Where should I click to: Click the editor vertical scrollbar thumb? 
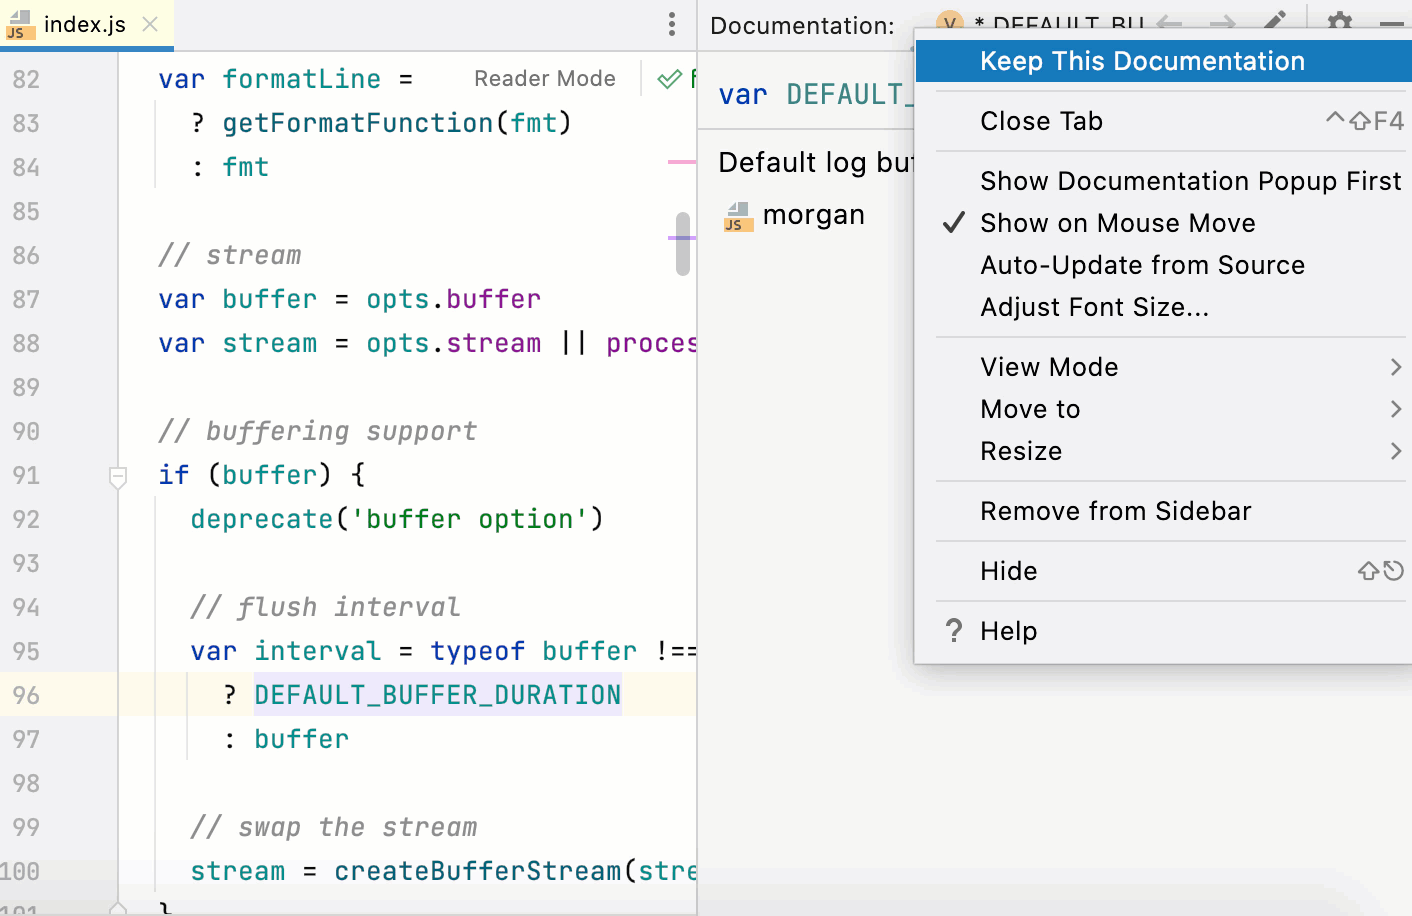coord(683,245)
